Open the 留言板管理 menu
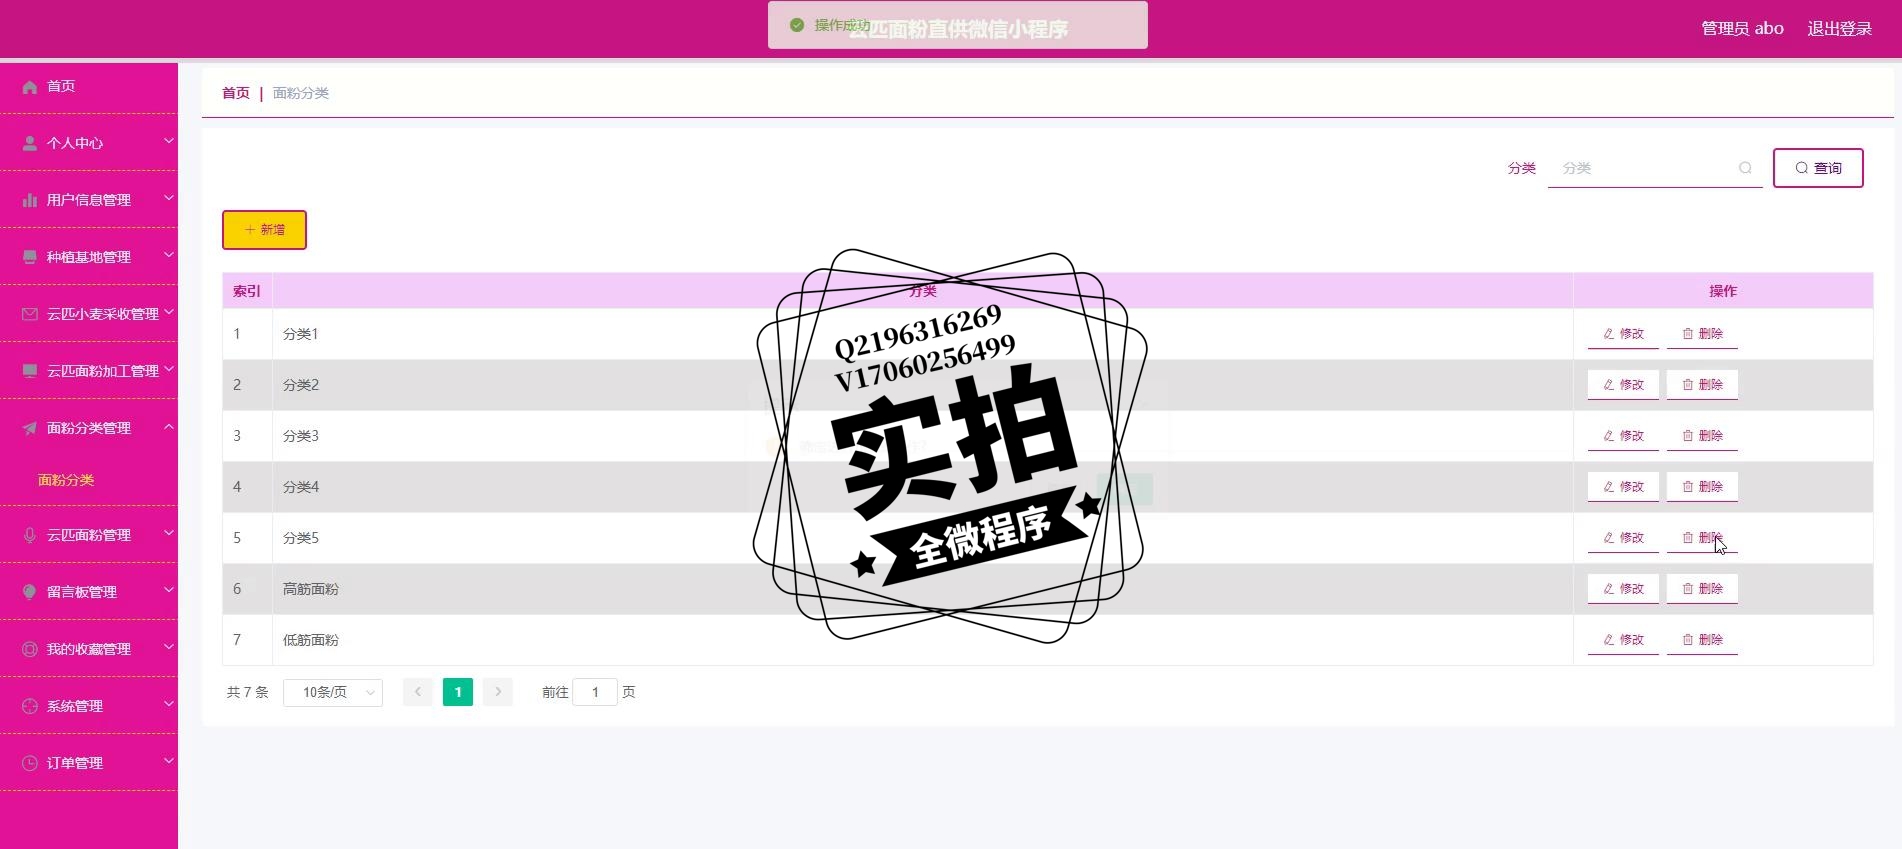 coord(89,592)
